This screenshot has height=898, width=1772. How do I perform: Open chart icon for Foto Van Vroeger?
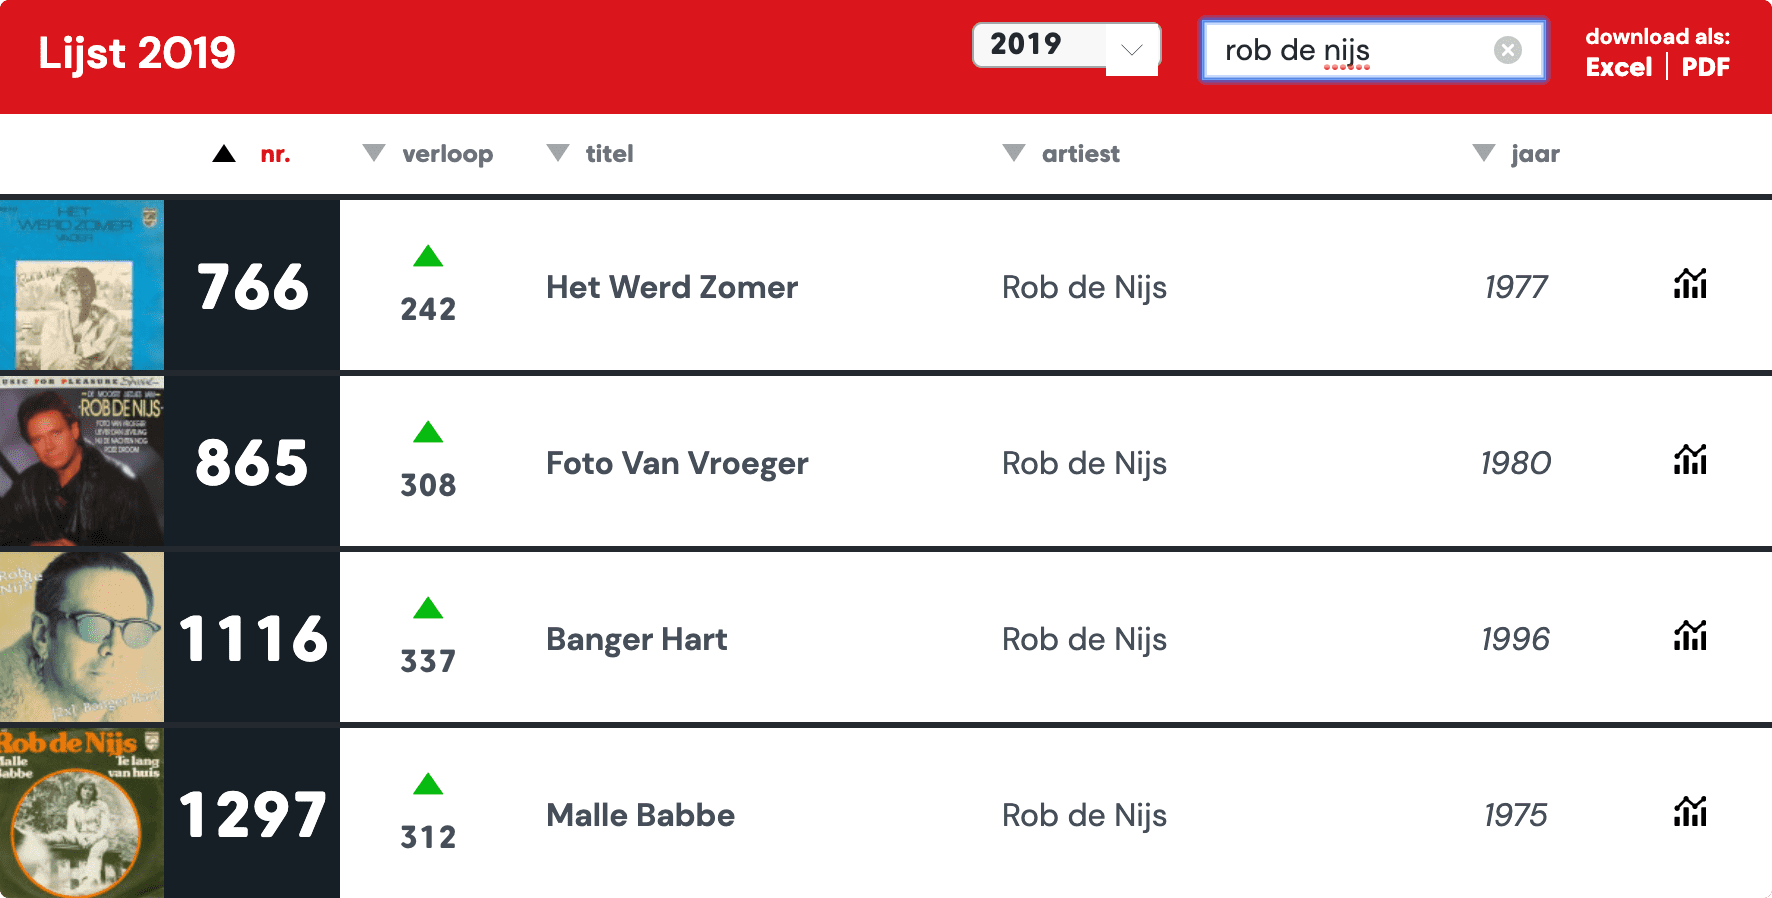point(1690,461)
